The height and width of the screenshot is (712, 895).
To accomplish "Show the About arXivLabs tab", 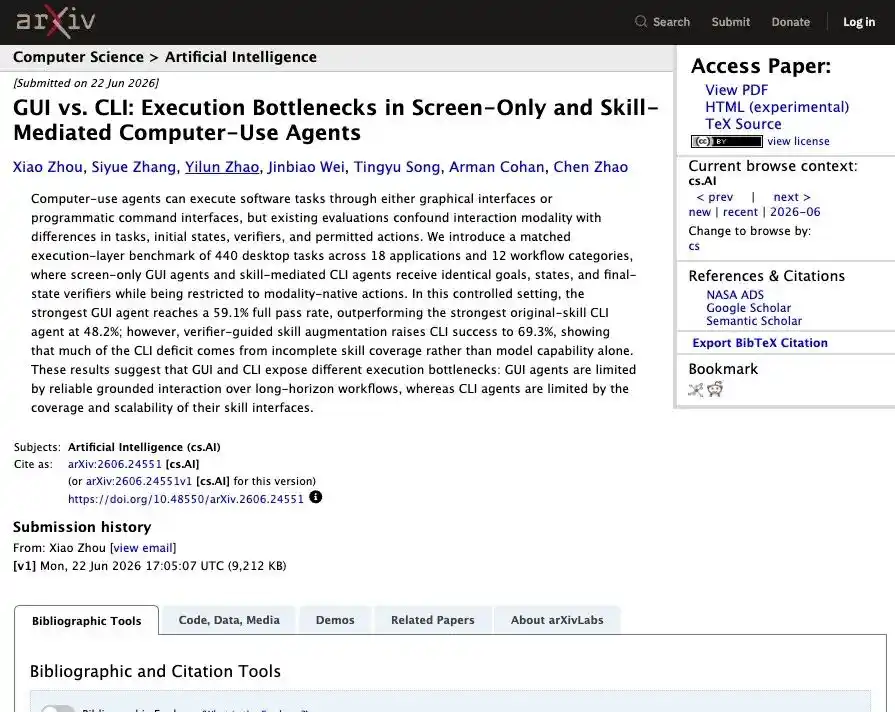I will (557, 620).
